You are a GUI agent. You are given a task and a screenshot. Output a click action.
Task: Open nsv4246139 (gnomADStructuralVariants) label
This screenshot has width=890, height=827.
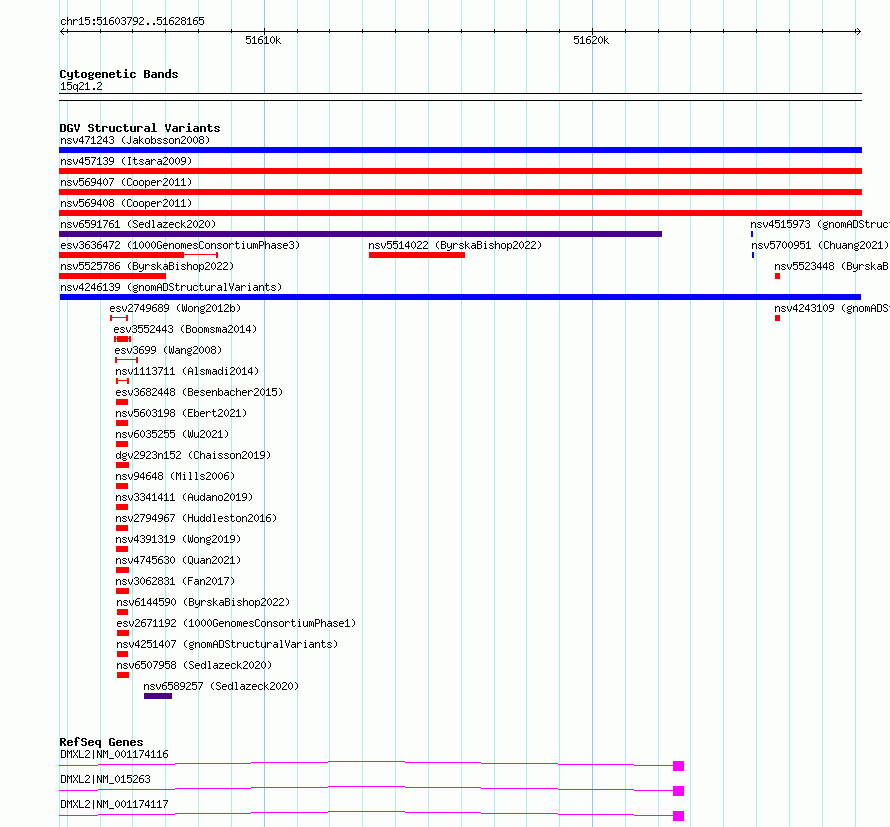(171, 287)
